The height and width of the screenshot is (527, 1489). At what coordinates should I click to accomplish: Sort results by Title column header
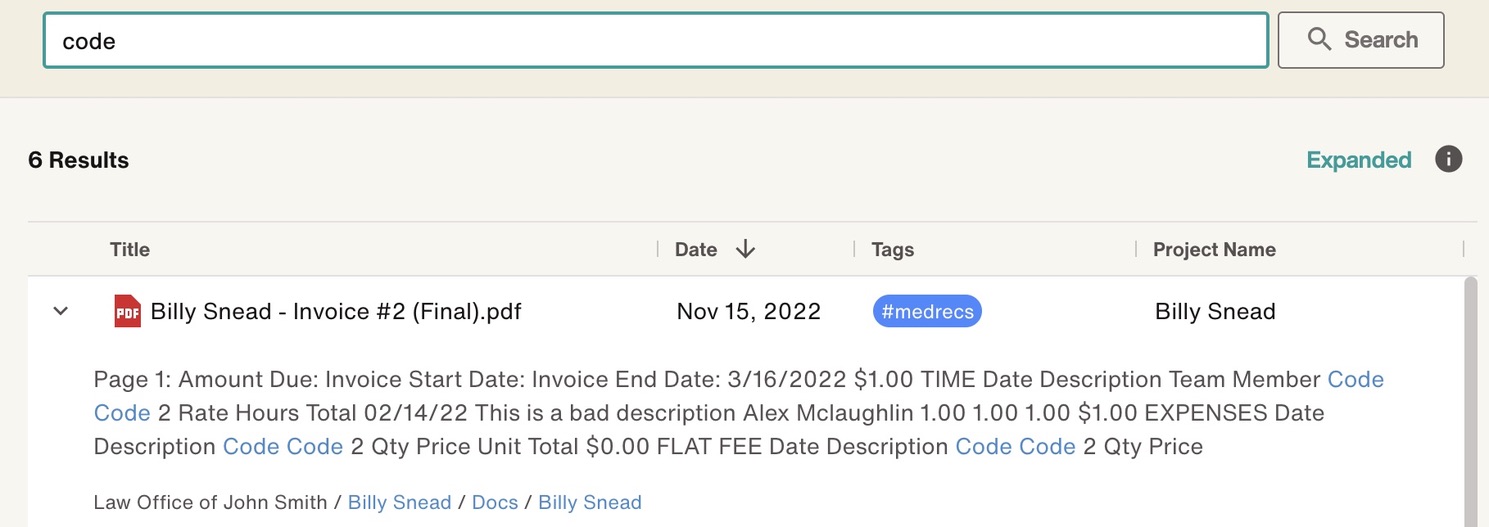click(130, 250)
